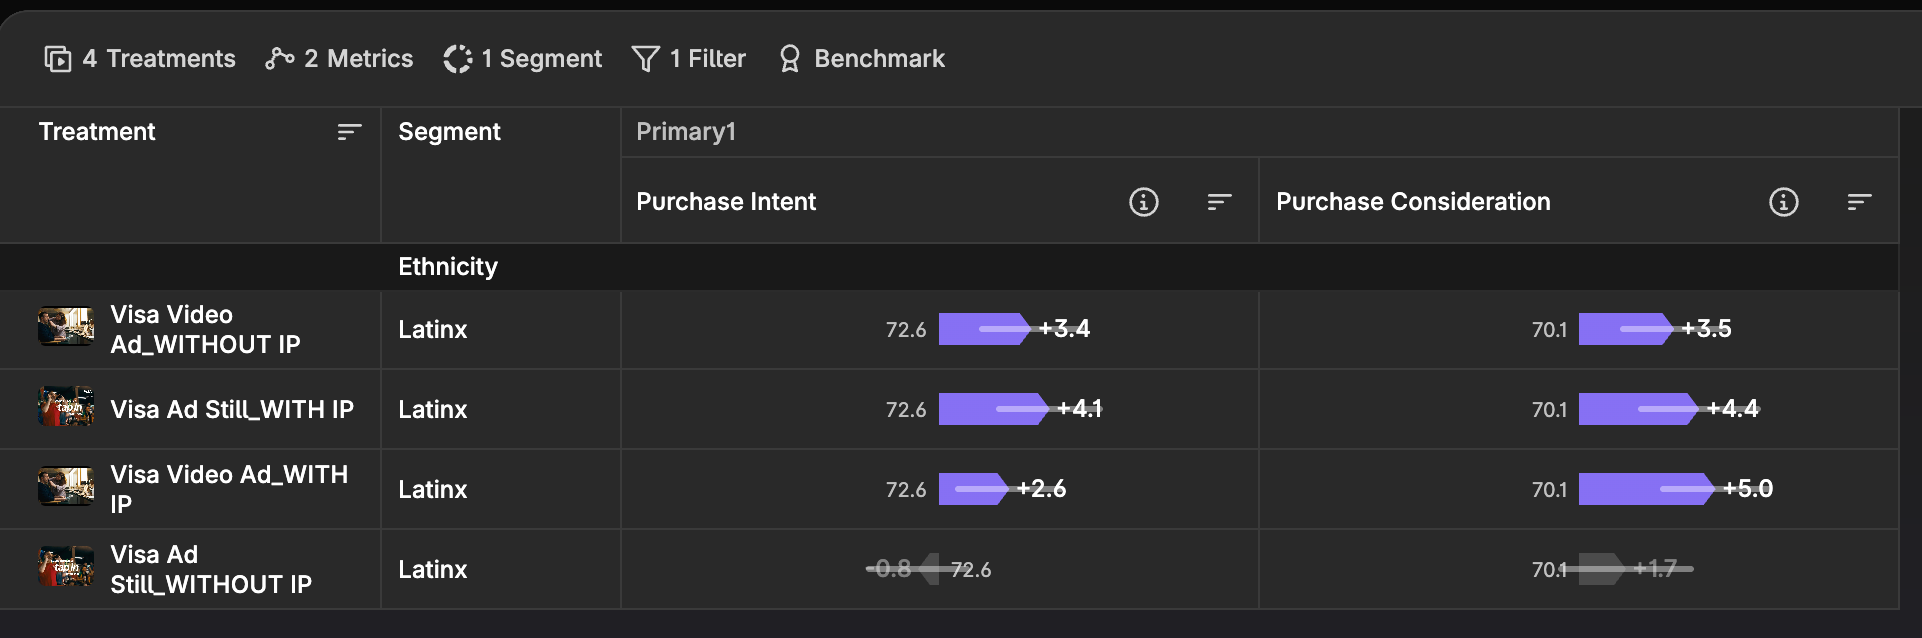Sort by Purchase Intent column
This screenshot has width=1922, height=638.
(1219, 202)
